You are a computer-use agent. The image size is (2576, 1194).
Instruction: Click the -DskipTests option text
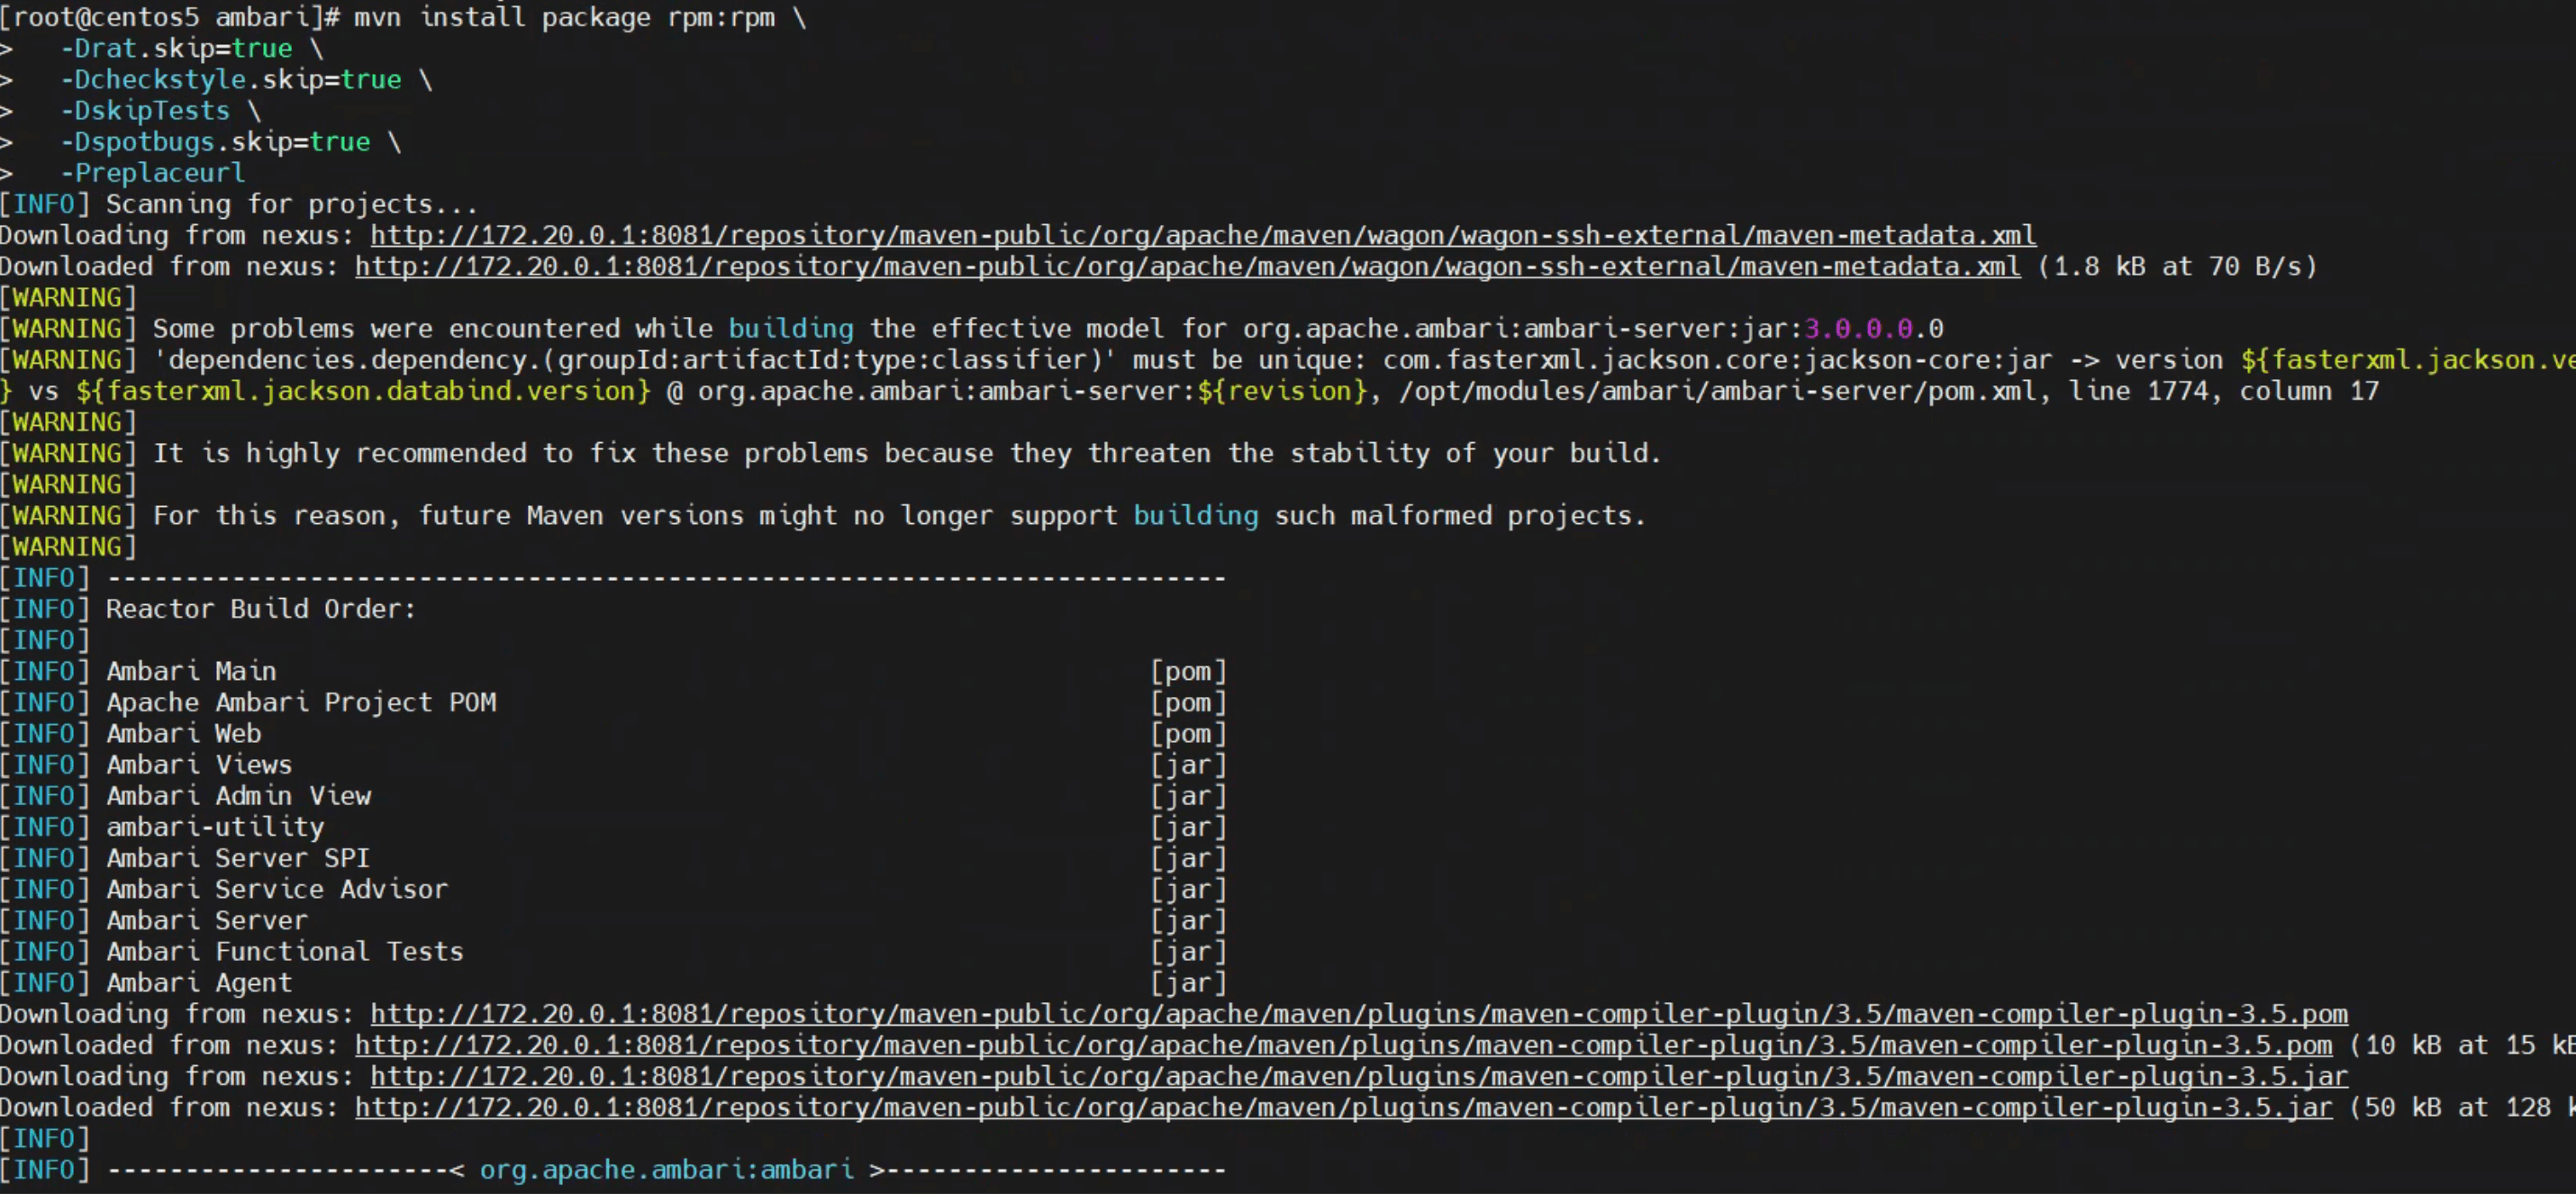[145, 110]
